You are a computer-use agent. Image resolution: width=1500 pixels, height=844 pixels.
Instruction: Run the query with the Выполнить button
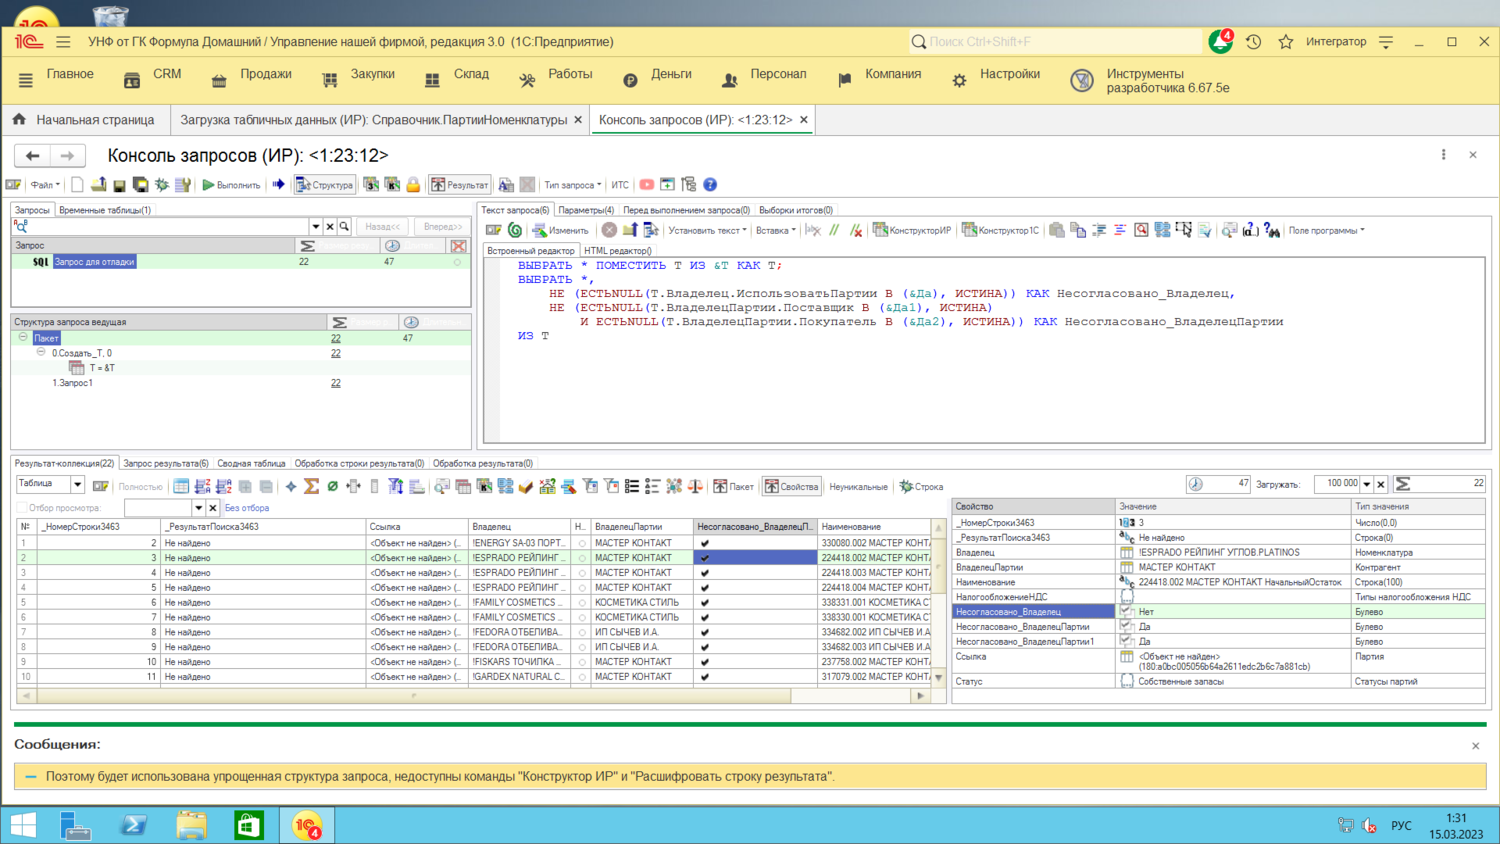(x=231, y=185)
